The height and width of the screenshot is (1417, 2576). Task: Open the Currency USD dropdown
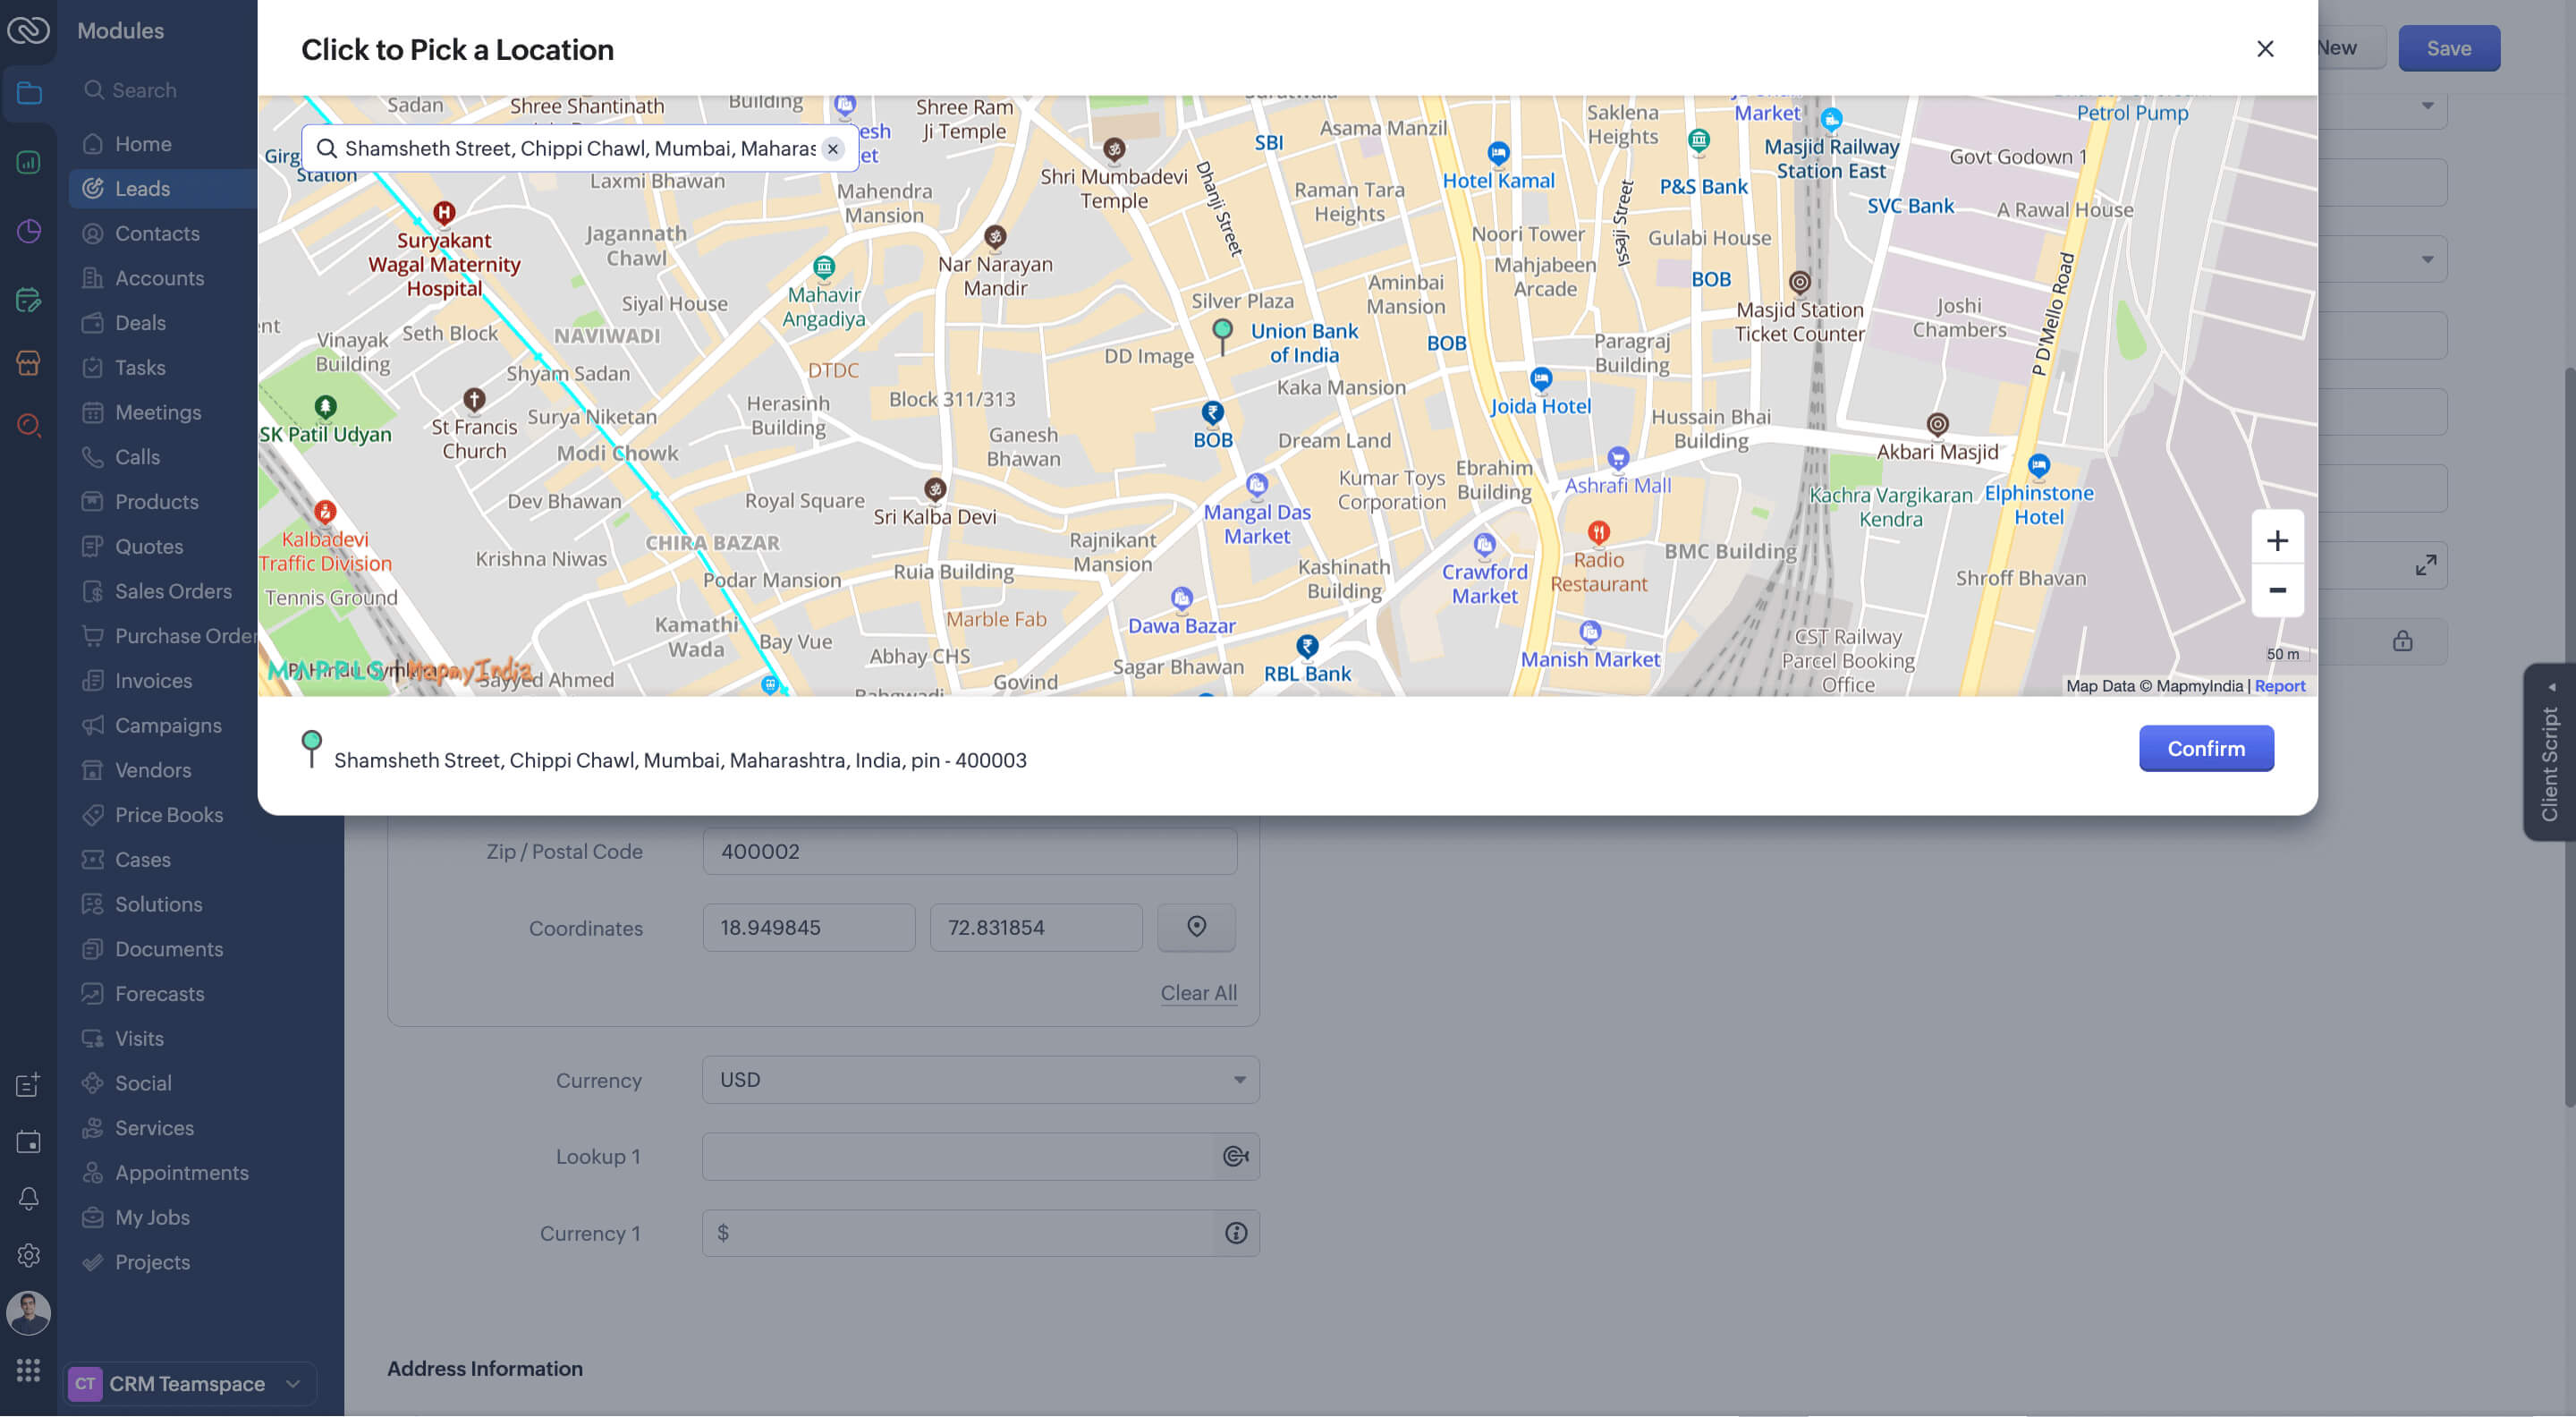point(979,1080)
